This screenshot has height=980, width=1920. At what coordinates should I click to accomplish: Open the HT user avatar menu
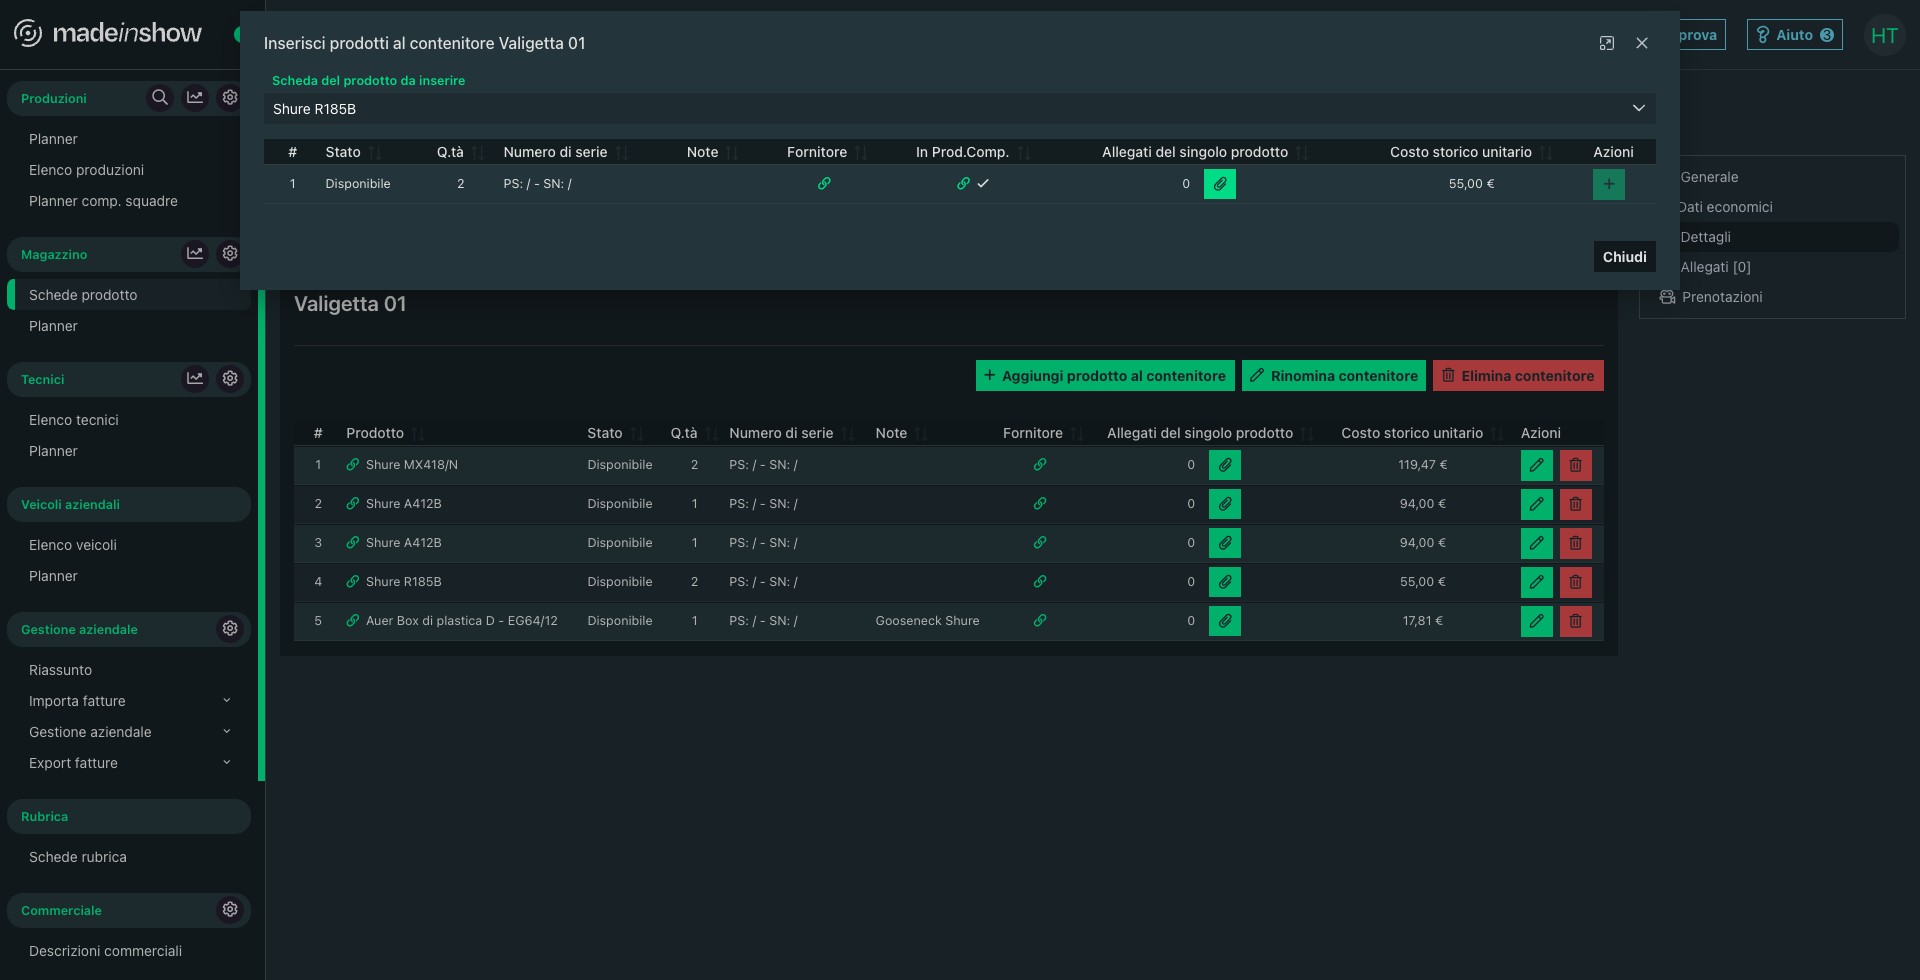click(x=1884, y=36)
